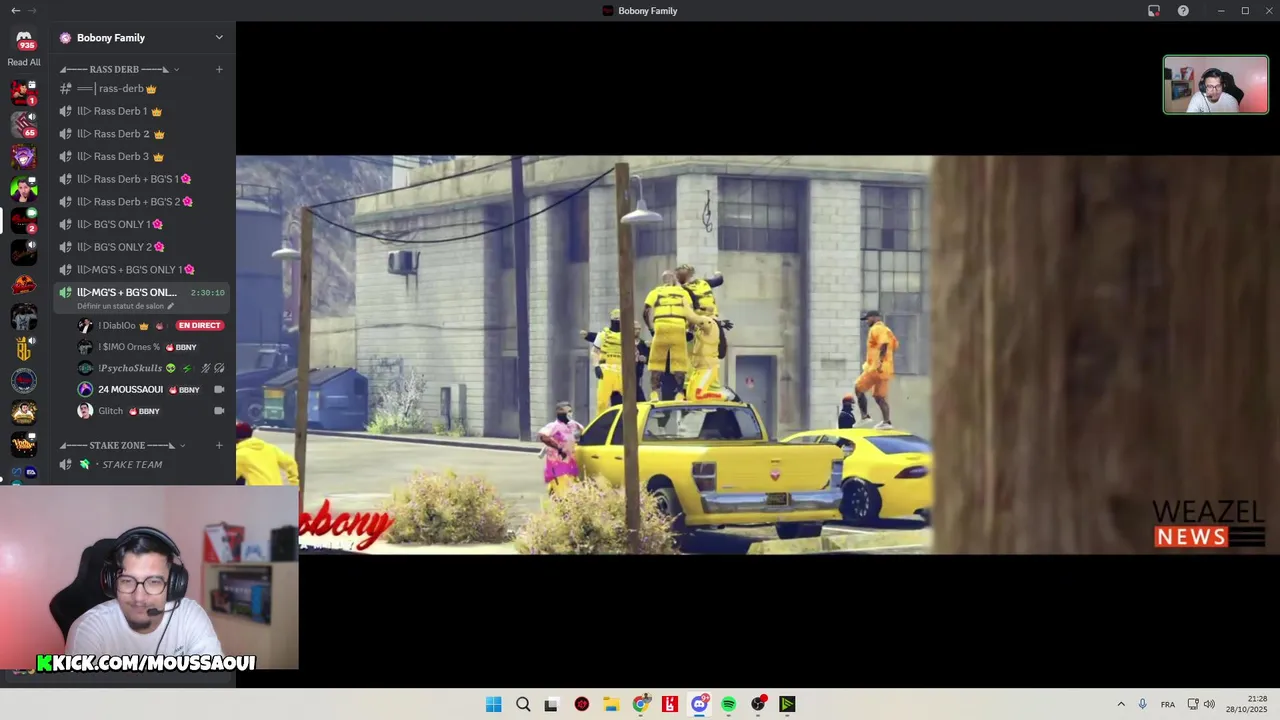Image resolution: width=1280 pixels, height=720 pixels.
Task: Click the 24 MOUSSAOUI user entry
Action: [x=150, y=390]
